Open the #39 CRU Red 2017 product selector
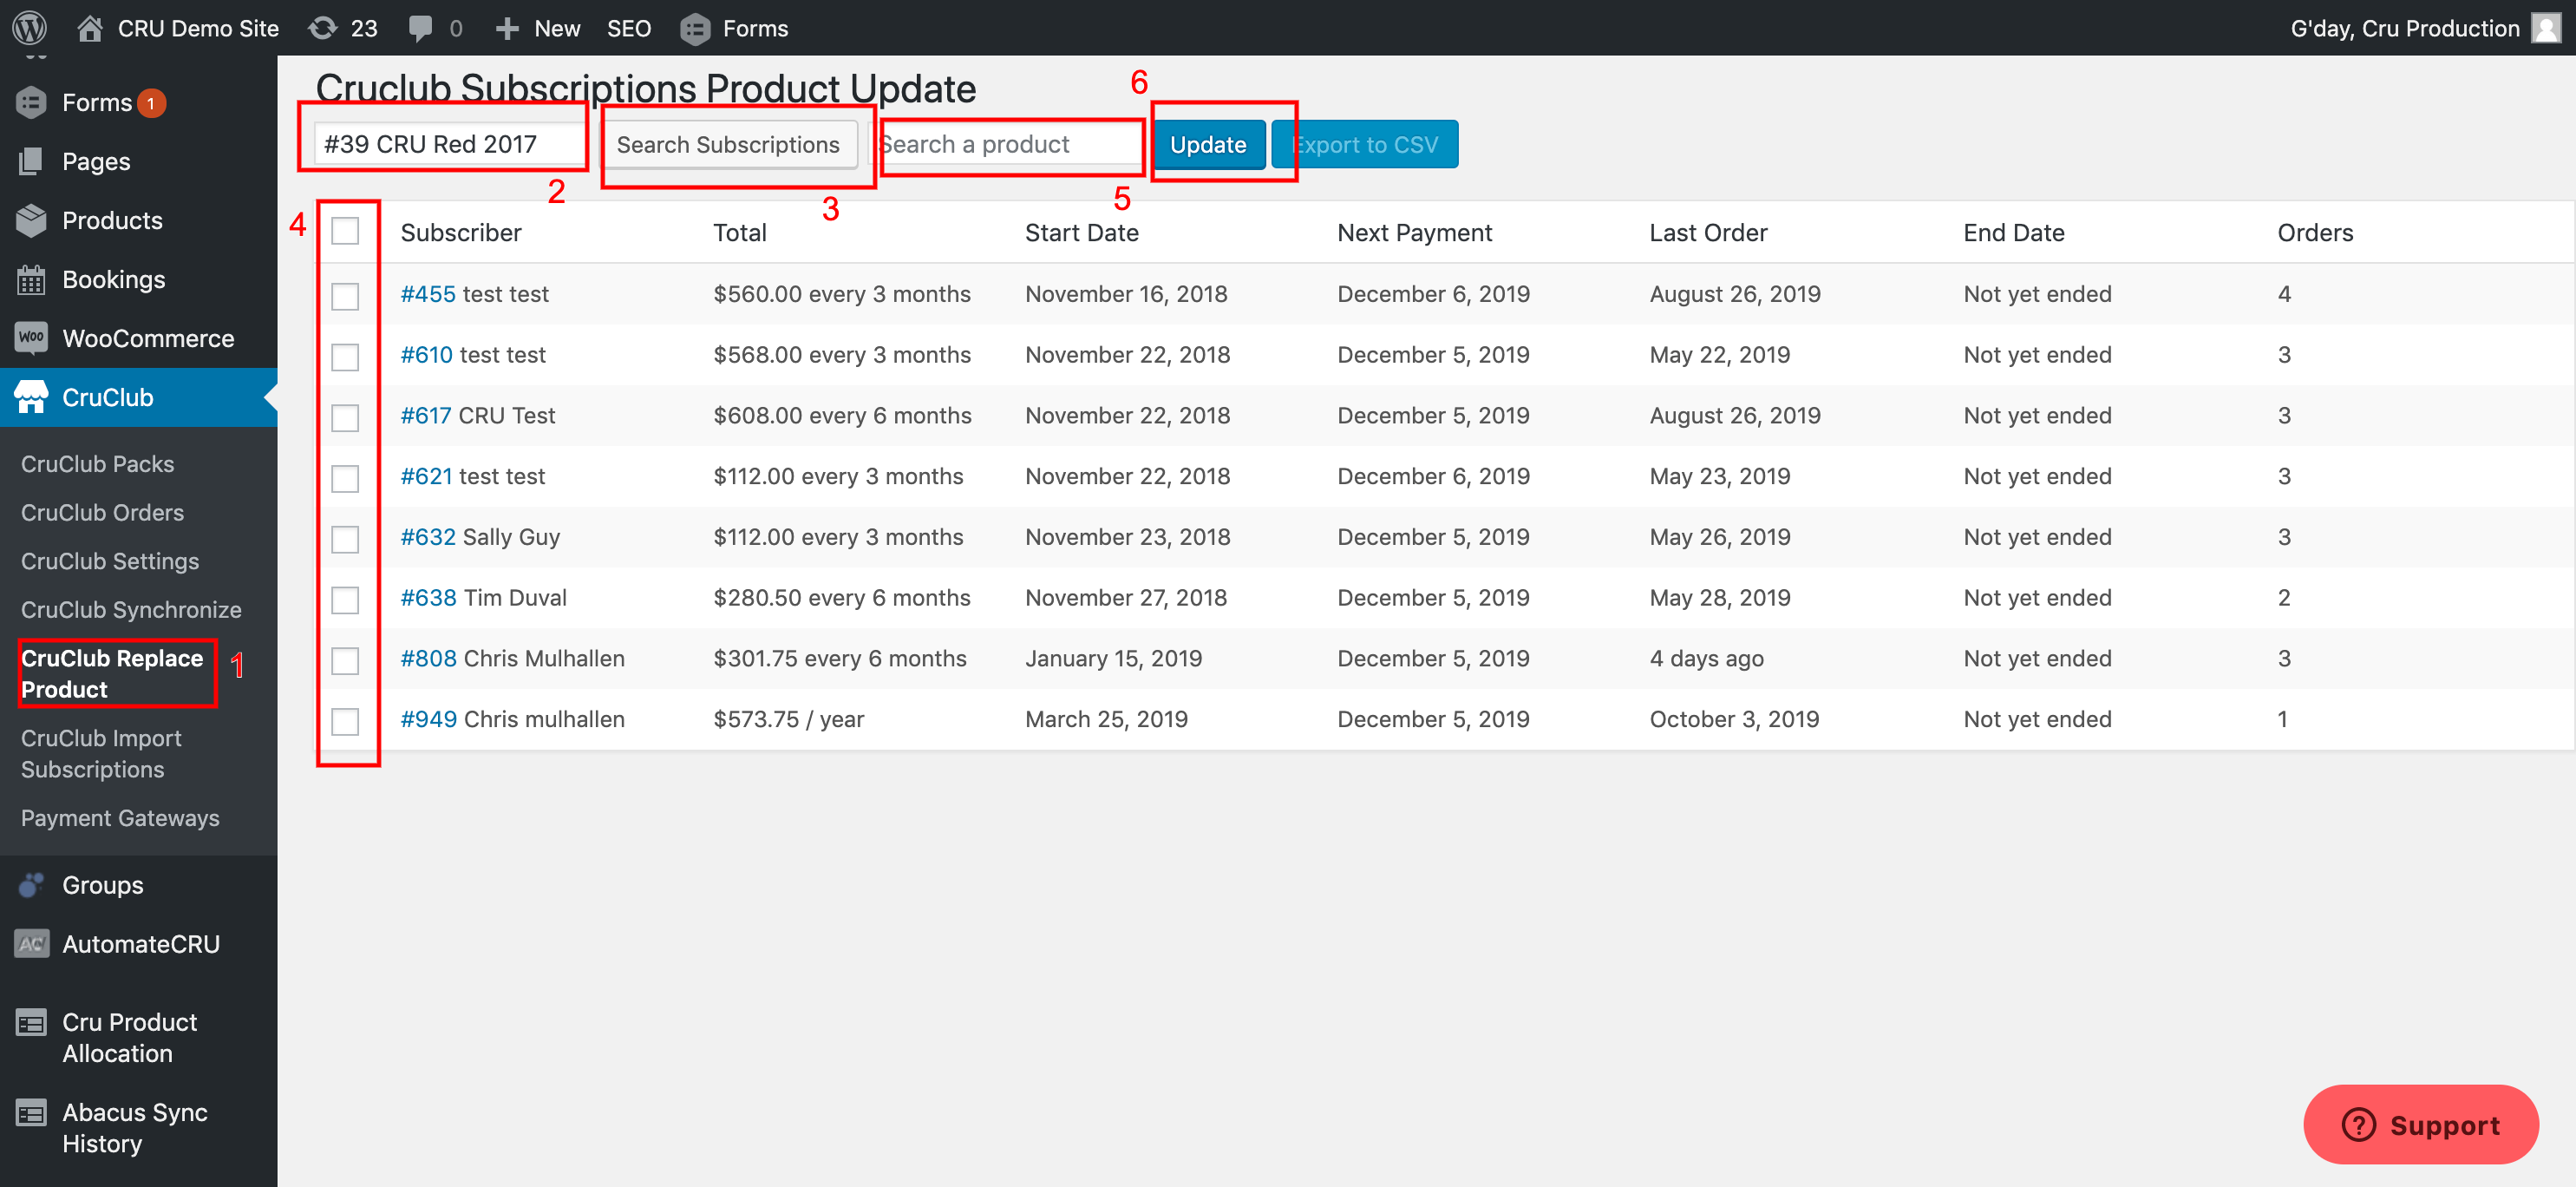Screen dimensions: 2576x1187 pos(450,144)
